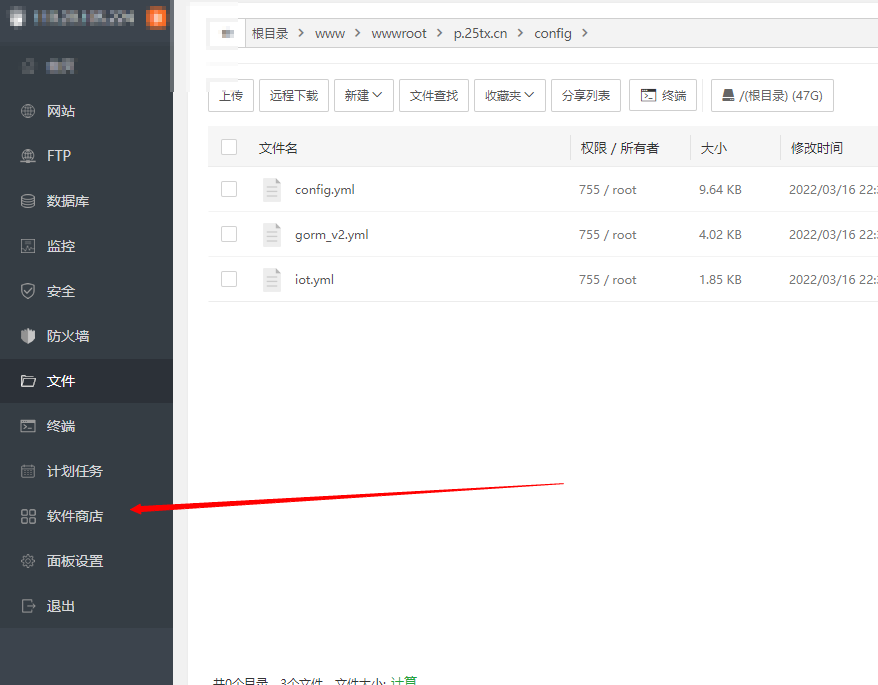This screenshot has height=685, width=878.
Task: Check the box for iot.yml
Action: tap(229, 279)
